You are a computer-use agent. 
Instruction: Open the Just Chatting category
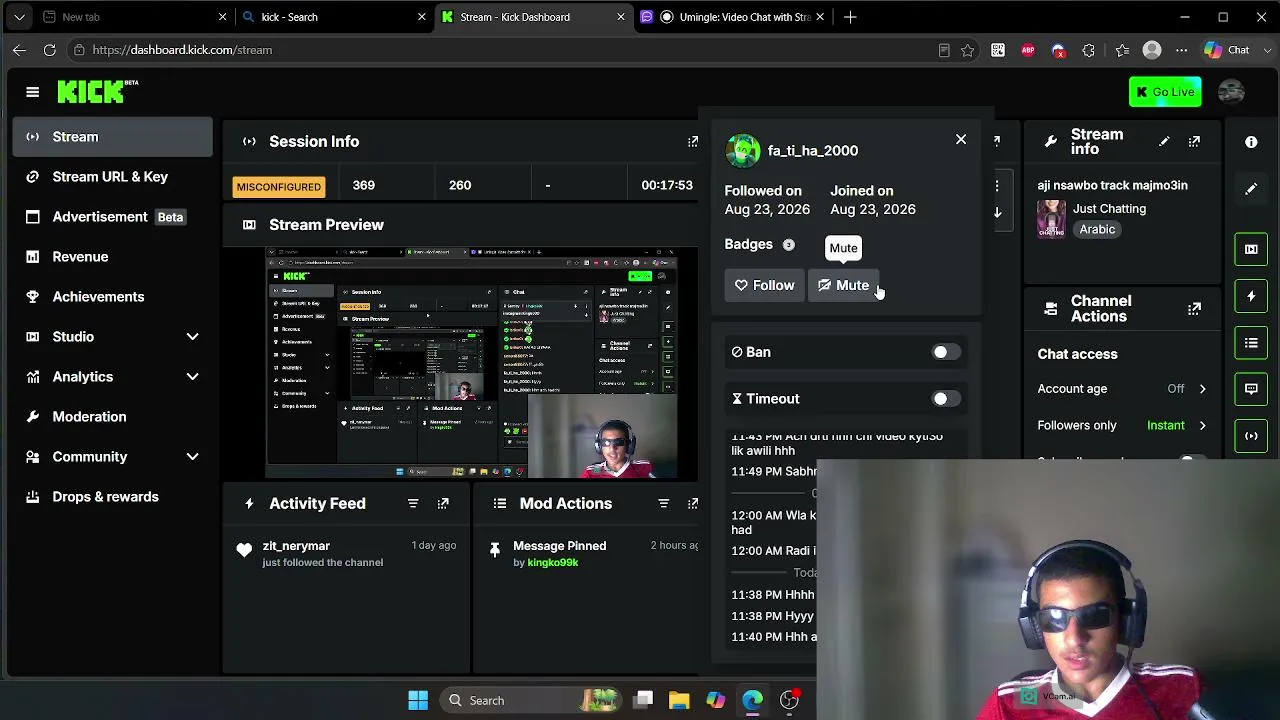(1109, 209)
